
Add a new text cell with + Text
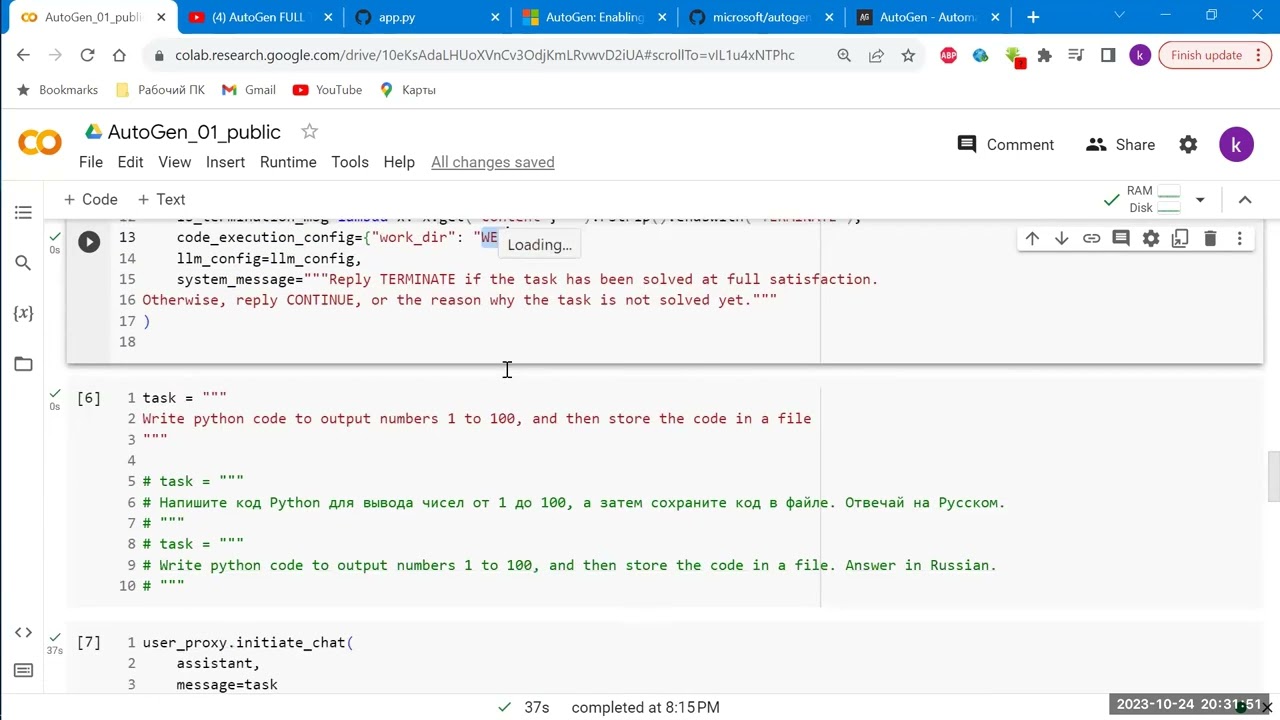pos(161,200)
